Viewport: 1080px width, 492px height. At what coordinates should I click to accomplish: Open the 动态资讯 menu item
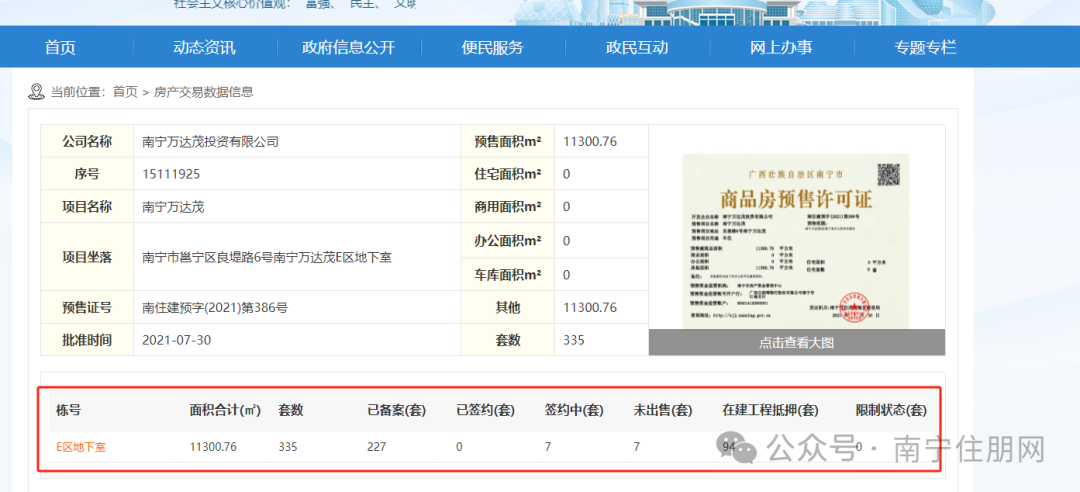point(204,48)
